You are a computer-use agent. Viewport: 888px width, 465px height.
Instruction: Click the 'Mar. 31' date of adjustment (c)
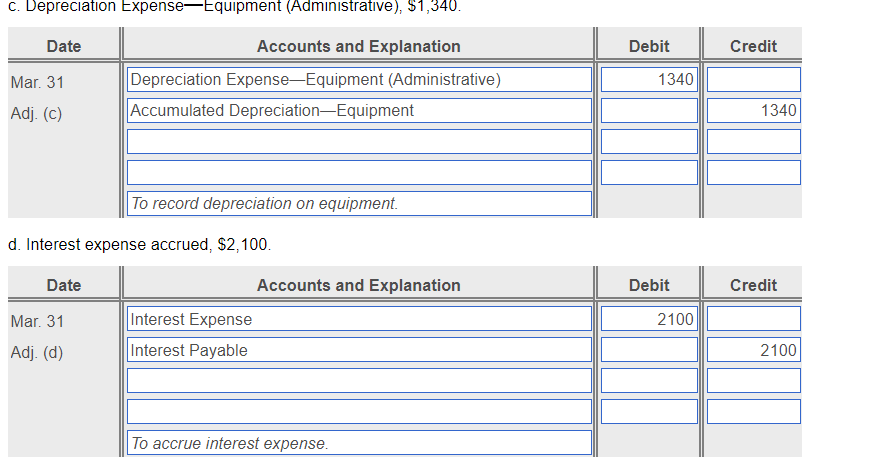click(x=37, y=83)
